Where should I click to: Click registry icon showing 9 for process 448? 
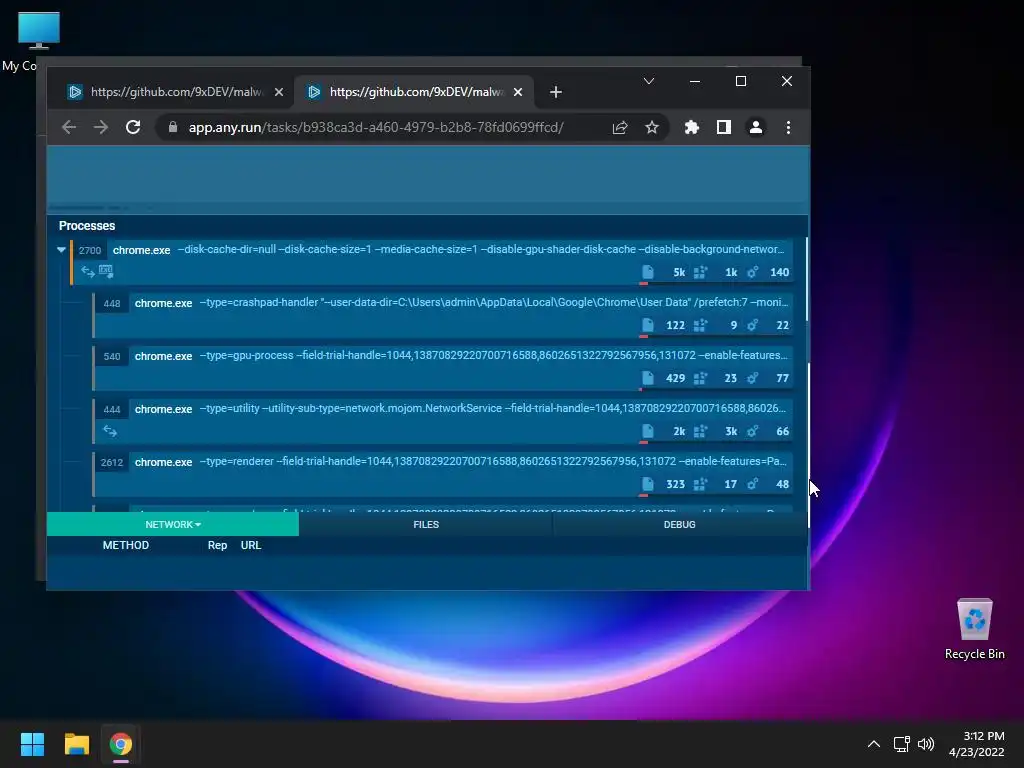[x=700, y=325]
